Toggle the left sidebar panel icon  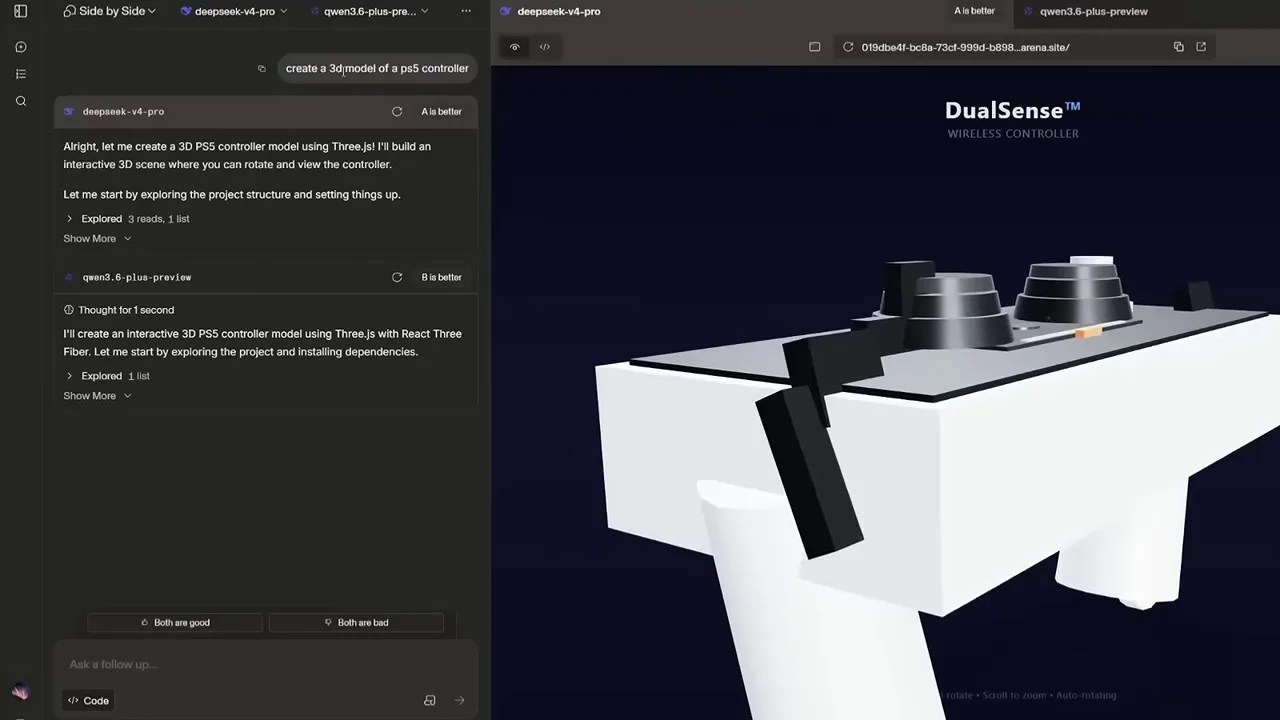pyautogui.click(x=21, y=11)
